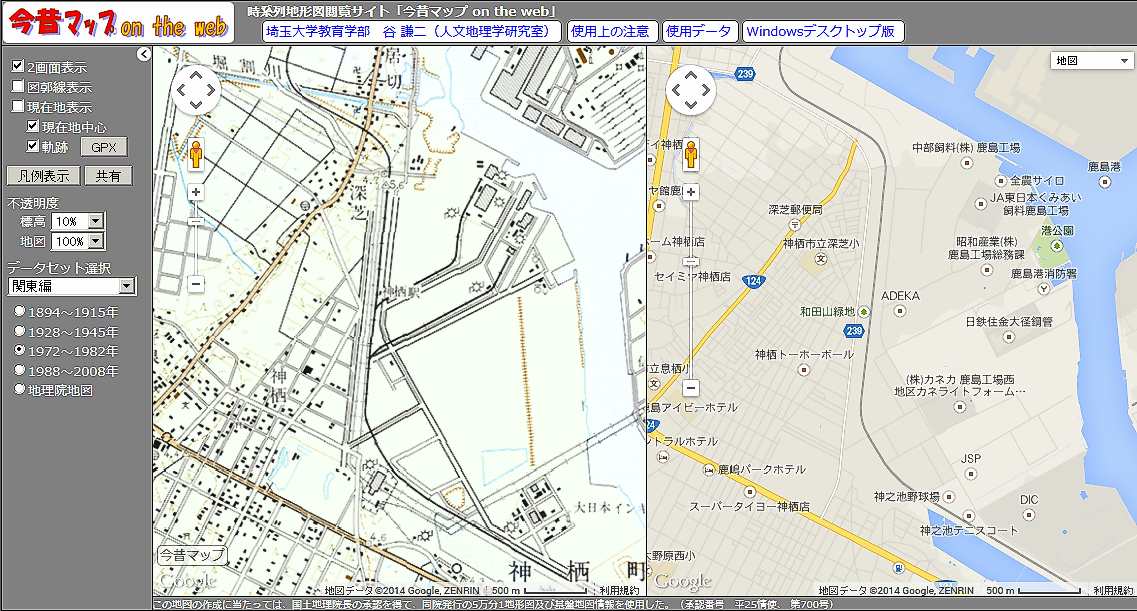Zoom out on the left historical map
Image resolution: width=1137 pixels, height=611 pixels.
click(195, 284)
